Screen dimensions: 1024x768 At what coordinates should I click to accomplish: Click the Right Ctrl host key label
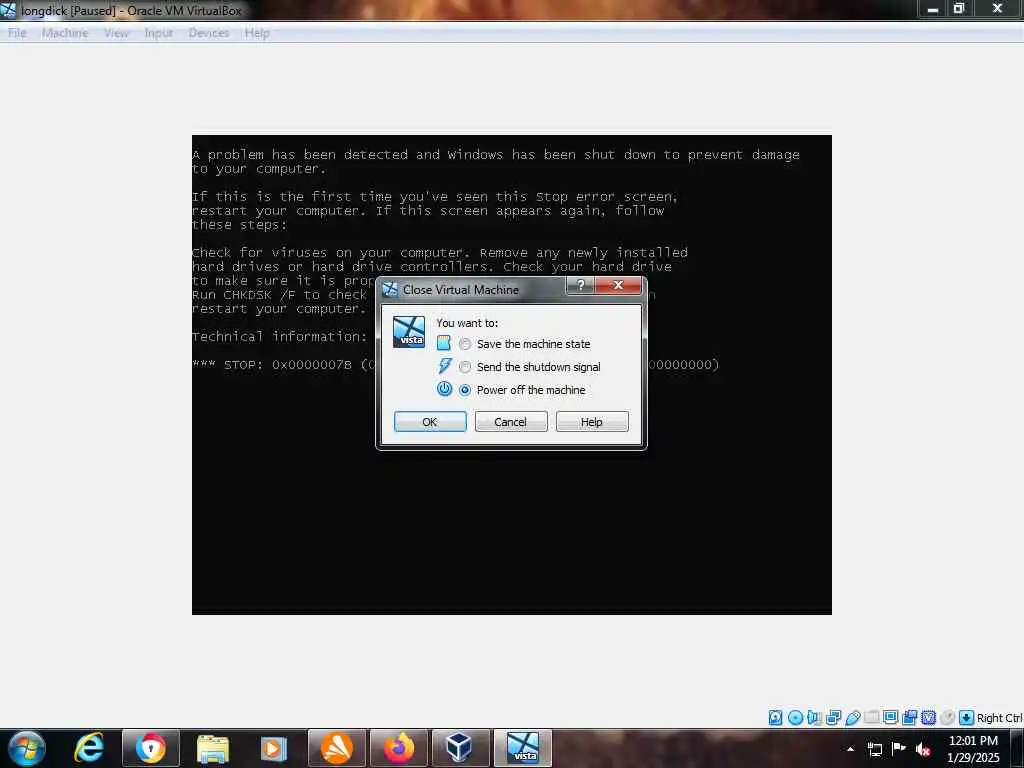(x=1000, y=718)
